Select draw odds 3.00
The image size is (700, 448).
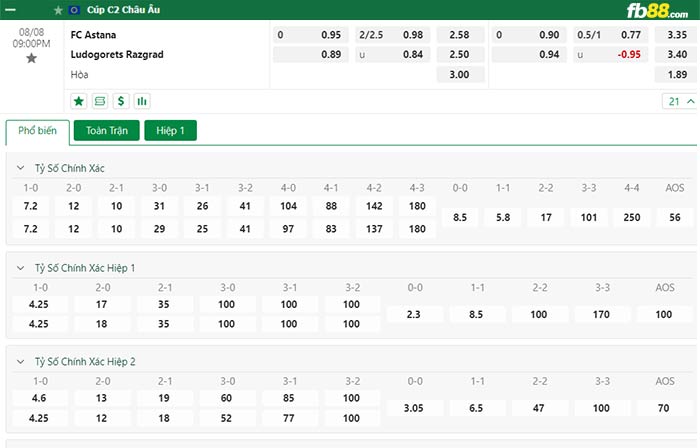[460, 75]
